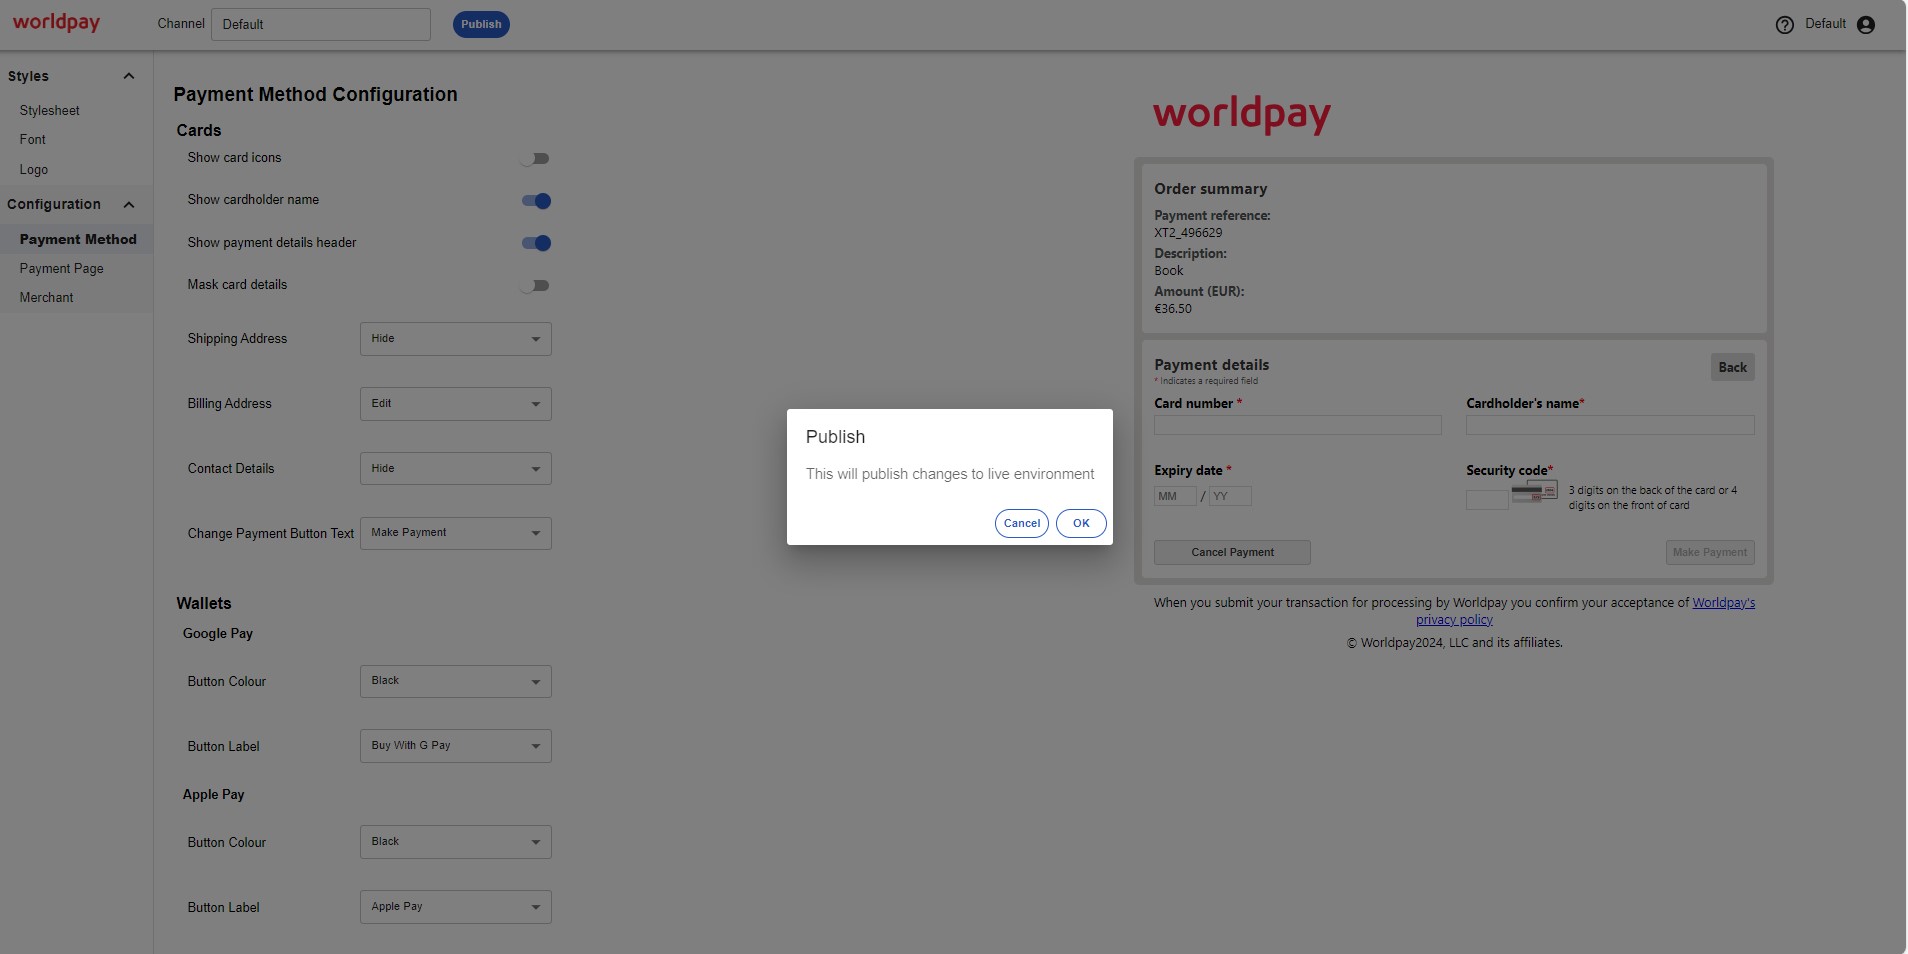This screenshot has width=1908, height=954.
Task: Go to Payment Page configuration
Action: pos(61,269)
